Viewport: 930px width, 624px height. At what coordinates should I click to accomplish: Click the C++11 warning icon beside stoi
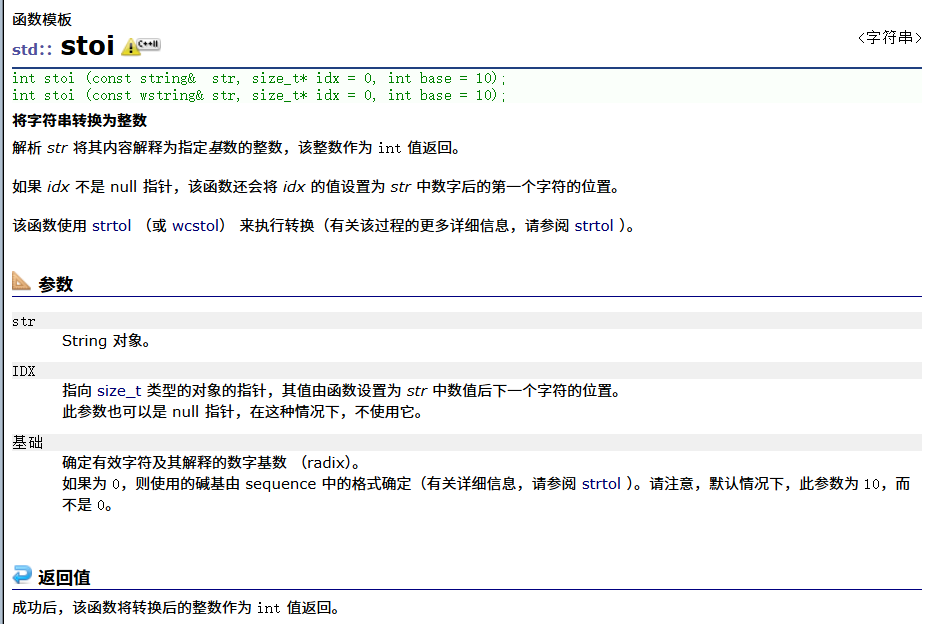141,46
